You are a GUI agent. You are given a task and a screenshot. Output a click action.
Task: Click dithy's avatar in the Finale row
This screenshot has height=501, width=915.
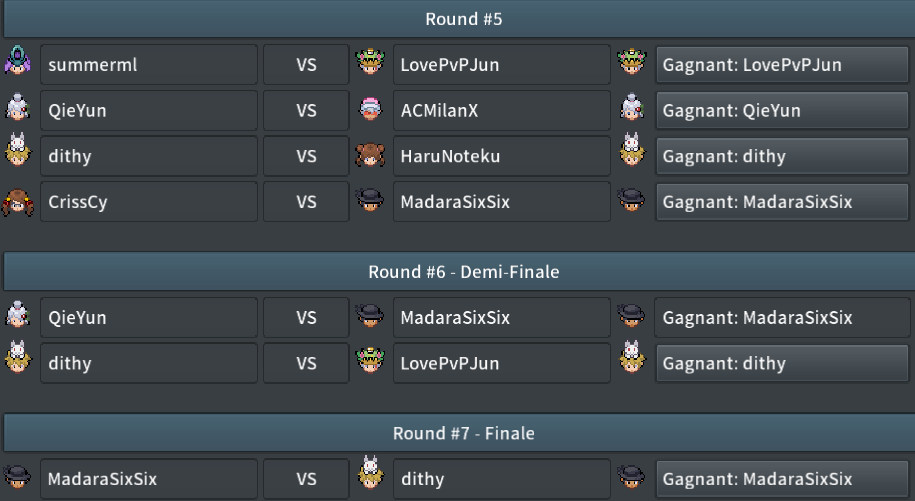pyautogui.click(x=371, y=473)
